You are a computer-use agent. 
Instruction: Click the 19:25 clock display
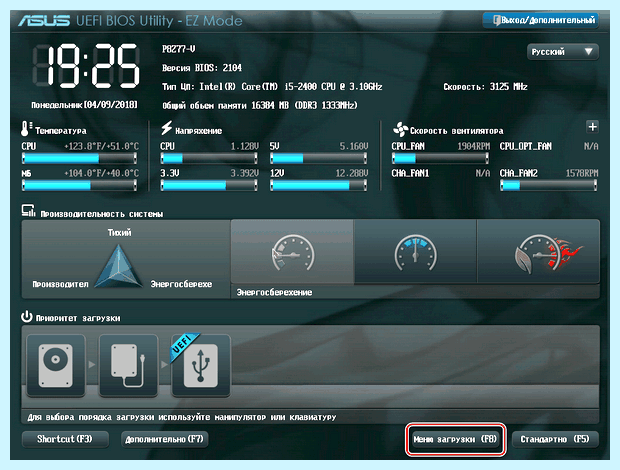[x=86, y=66]
